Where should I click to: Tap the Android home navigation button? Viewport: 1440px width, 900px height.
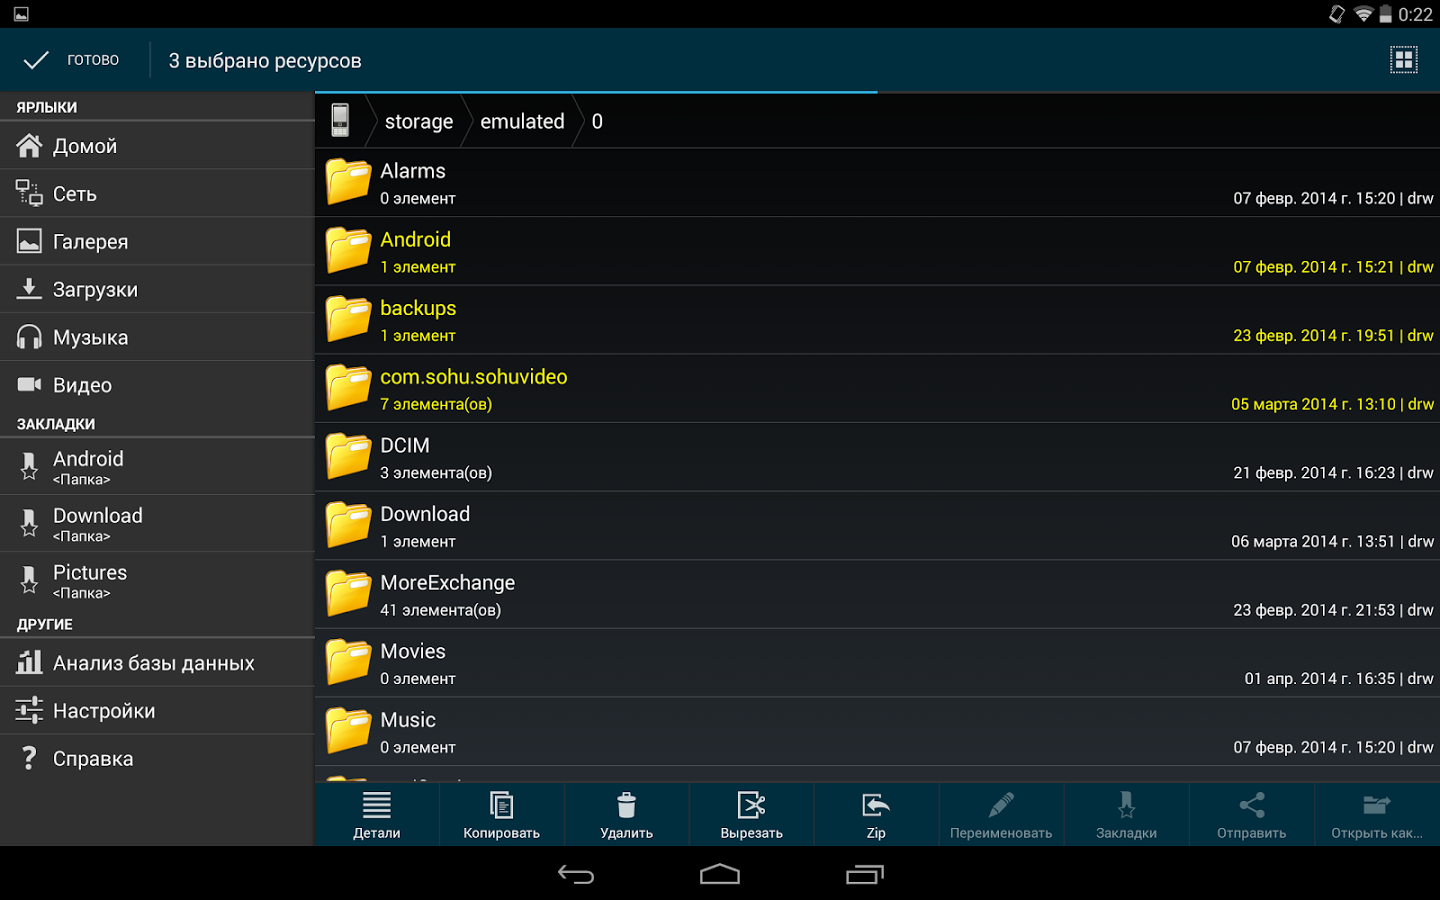click(x=720, y=875)
